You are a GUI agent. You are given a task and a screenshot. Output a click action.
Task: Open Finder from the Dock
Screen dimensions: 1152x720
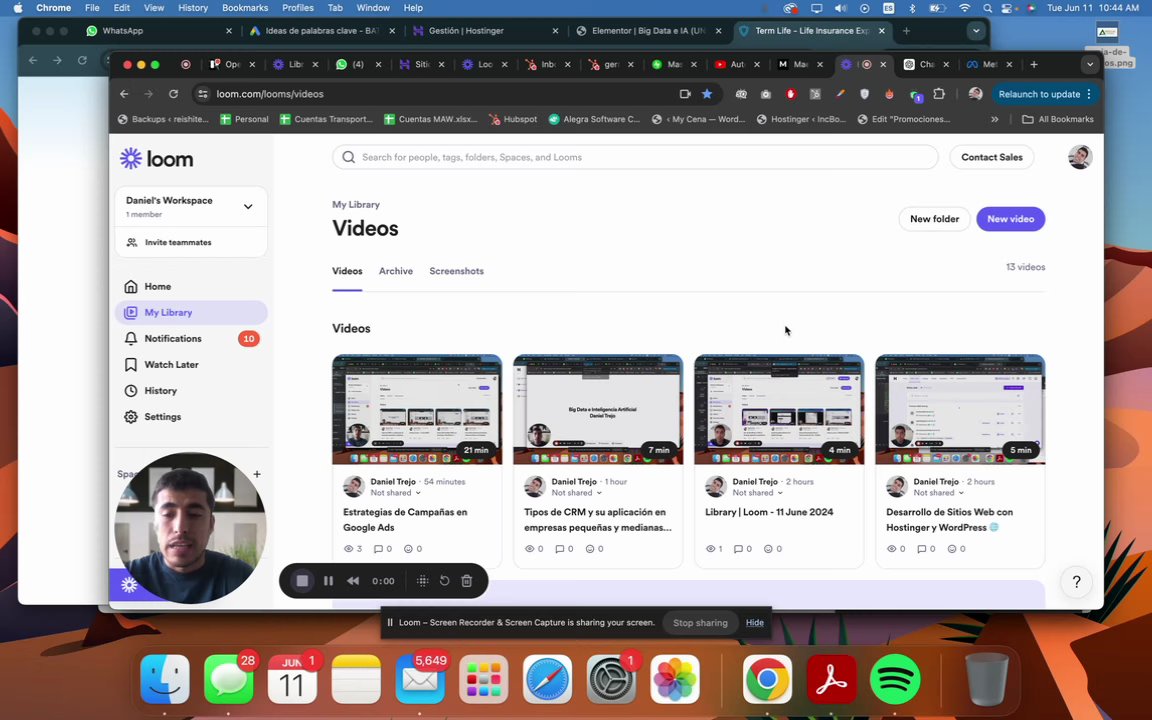165,679
